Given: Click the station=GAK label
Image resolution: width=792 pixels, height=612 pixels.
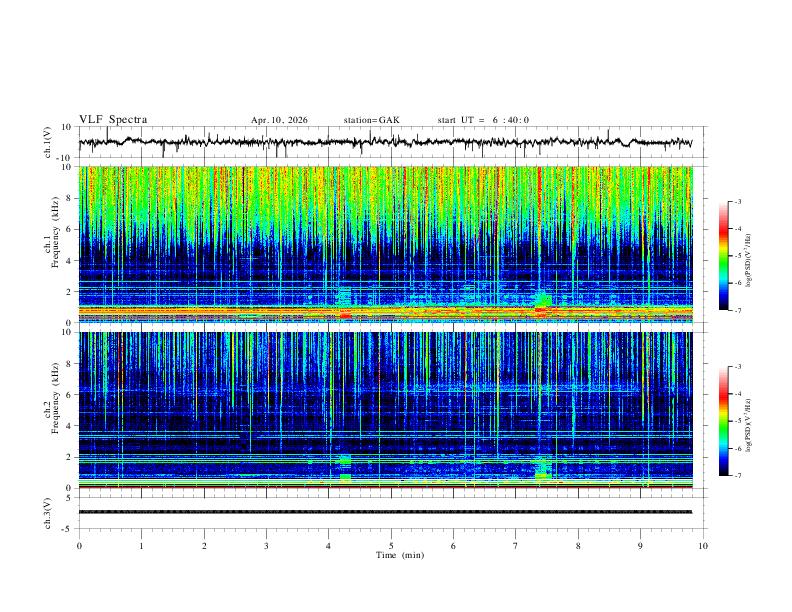Looking at the screenshot, I should tap(372, 120).
